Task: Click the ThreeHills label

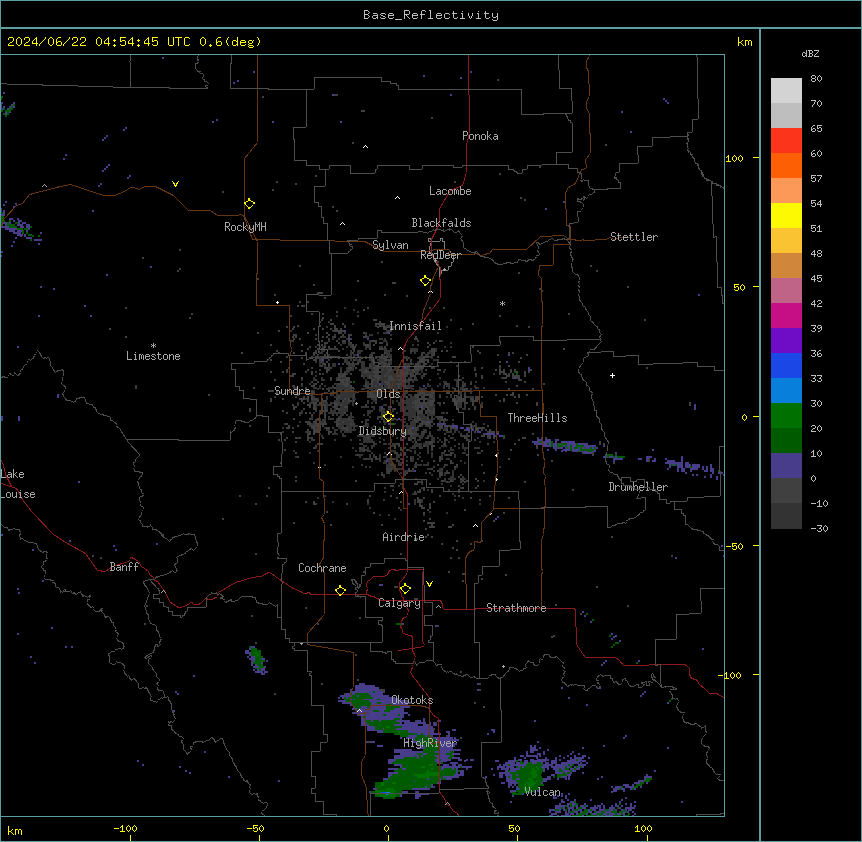Action: tap(537, 418)
